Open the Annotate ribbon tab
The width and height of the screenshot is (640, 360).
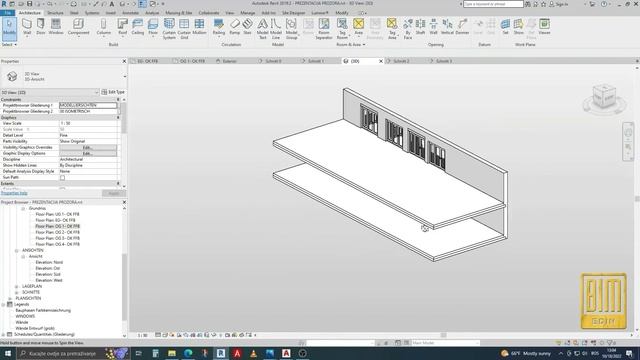coord(131,13)
